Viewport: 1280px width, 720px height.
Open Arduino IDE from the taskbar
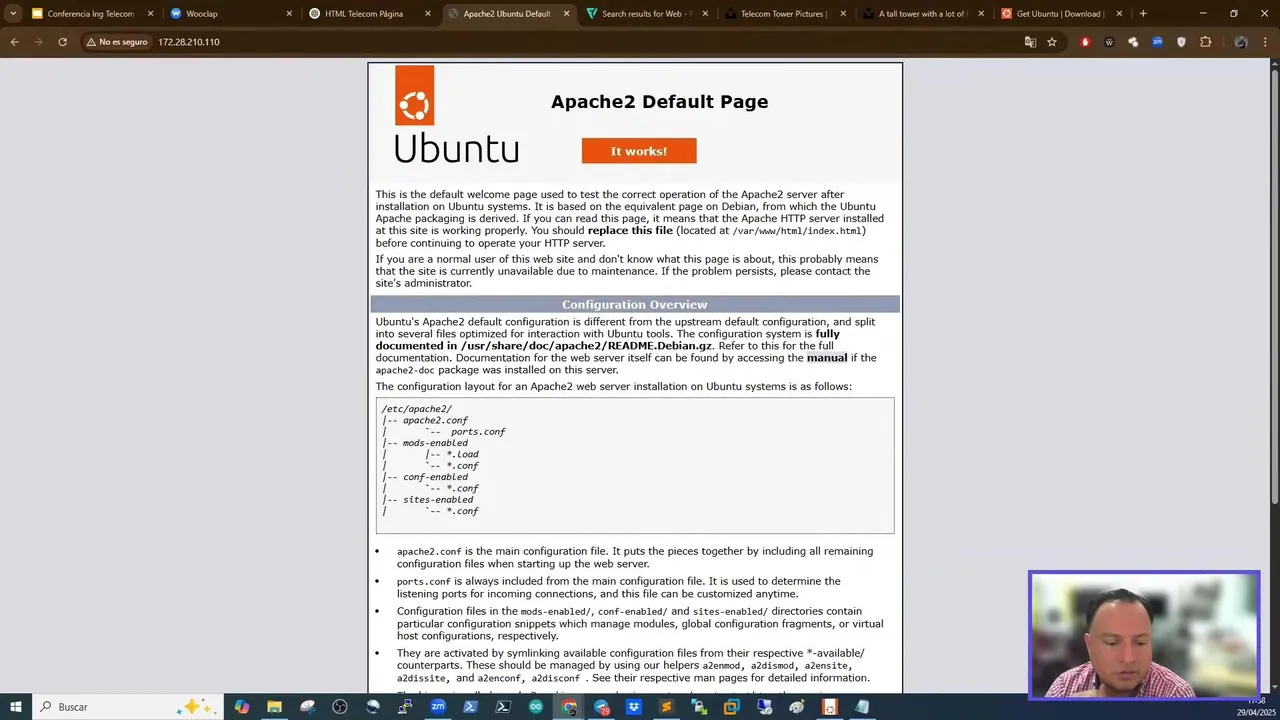pyautogui.click(x=536, y=707)
